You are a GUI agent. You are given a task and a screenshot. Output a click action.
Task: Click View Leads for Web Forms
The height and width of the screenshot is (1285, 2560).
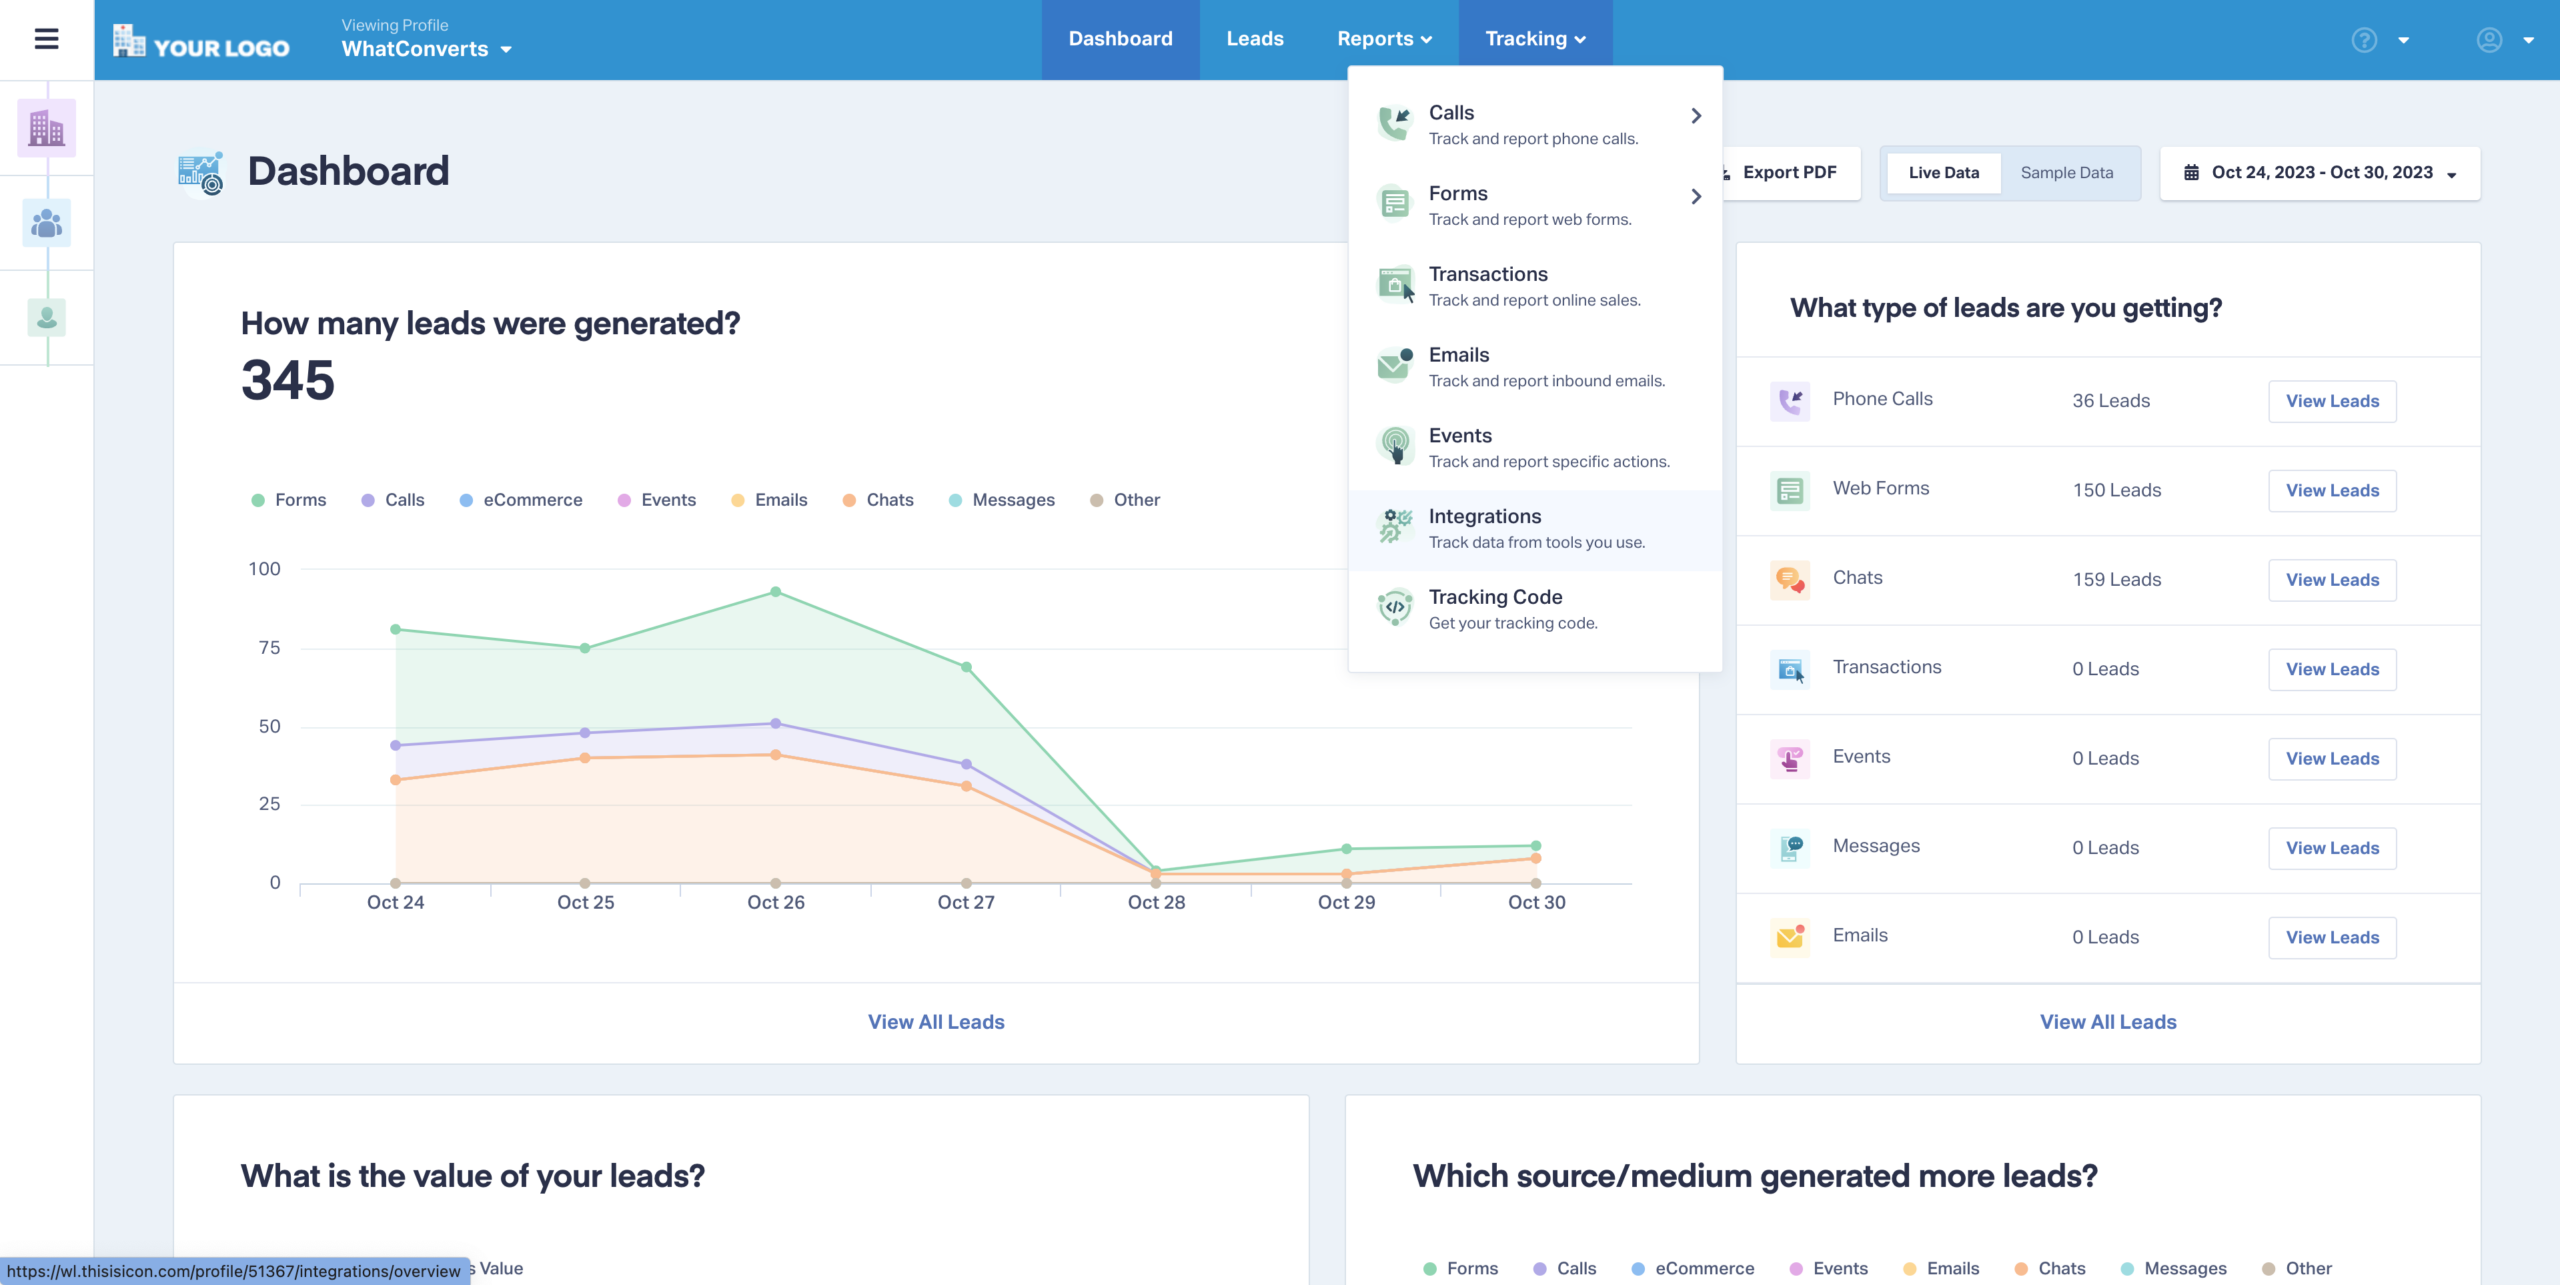2332,491
